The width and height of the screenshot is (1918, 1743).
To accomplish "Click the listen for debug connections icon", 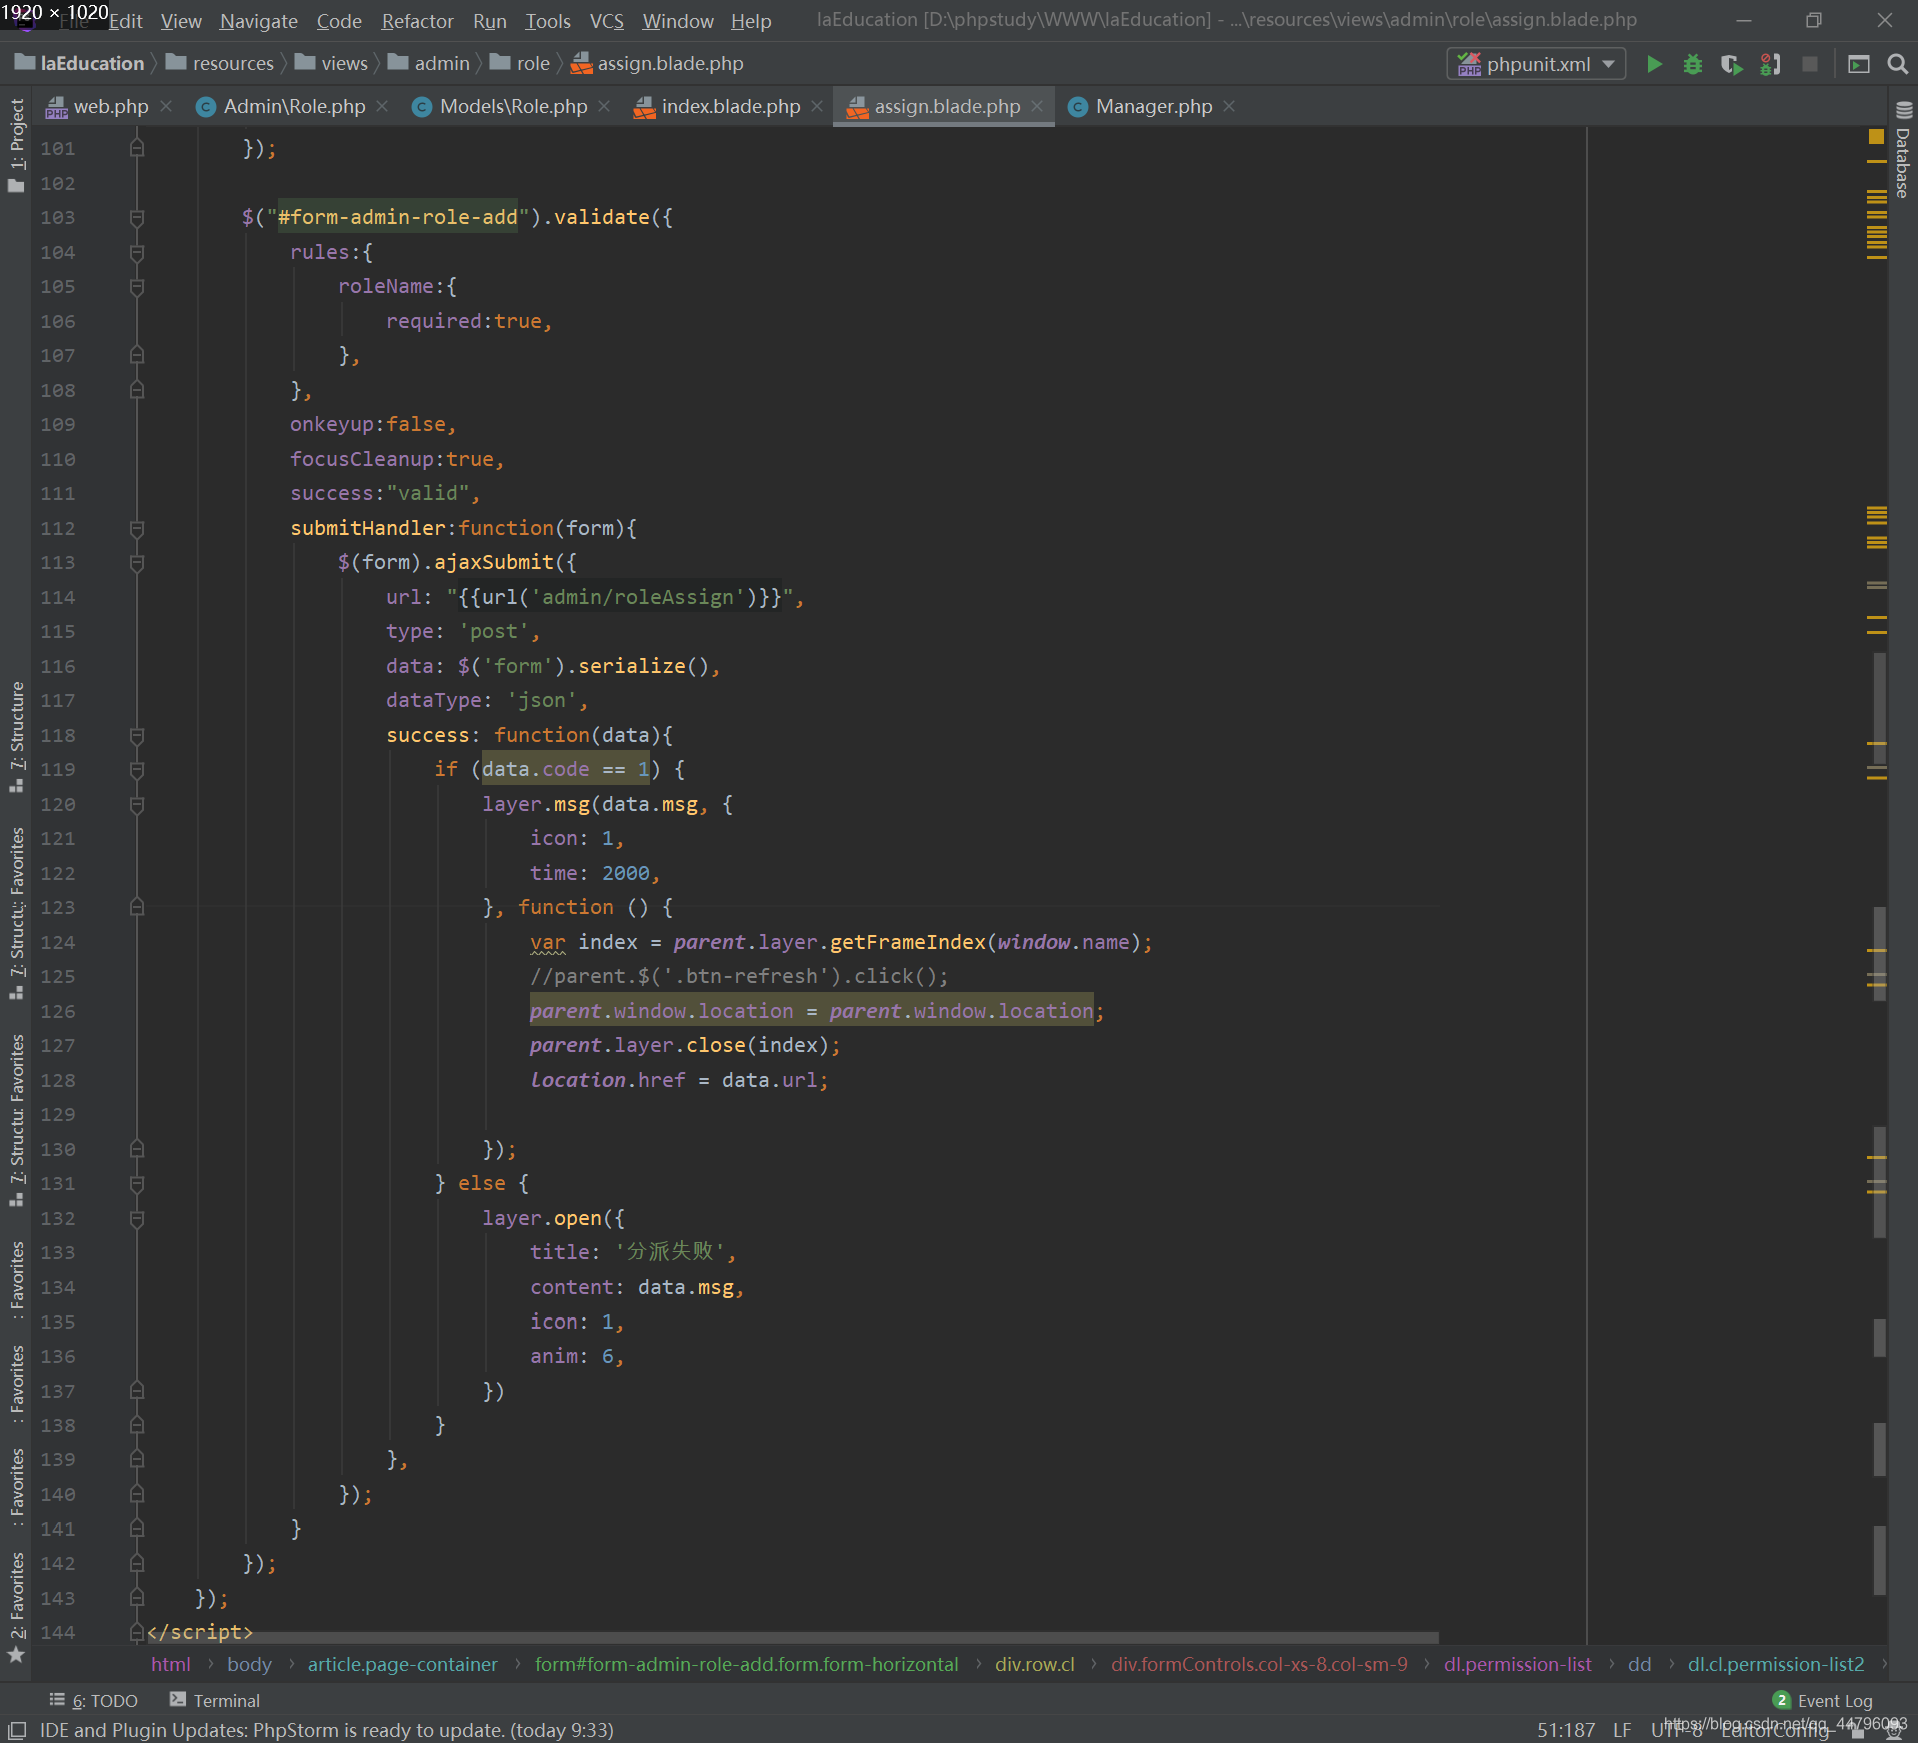I will click(x=1770, y=65).
